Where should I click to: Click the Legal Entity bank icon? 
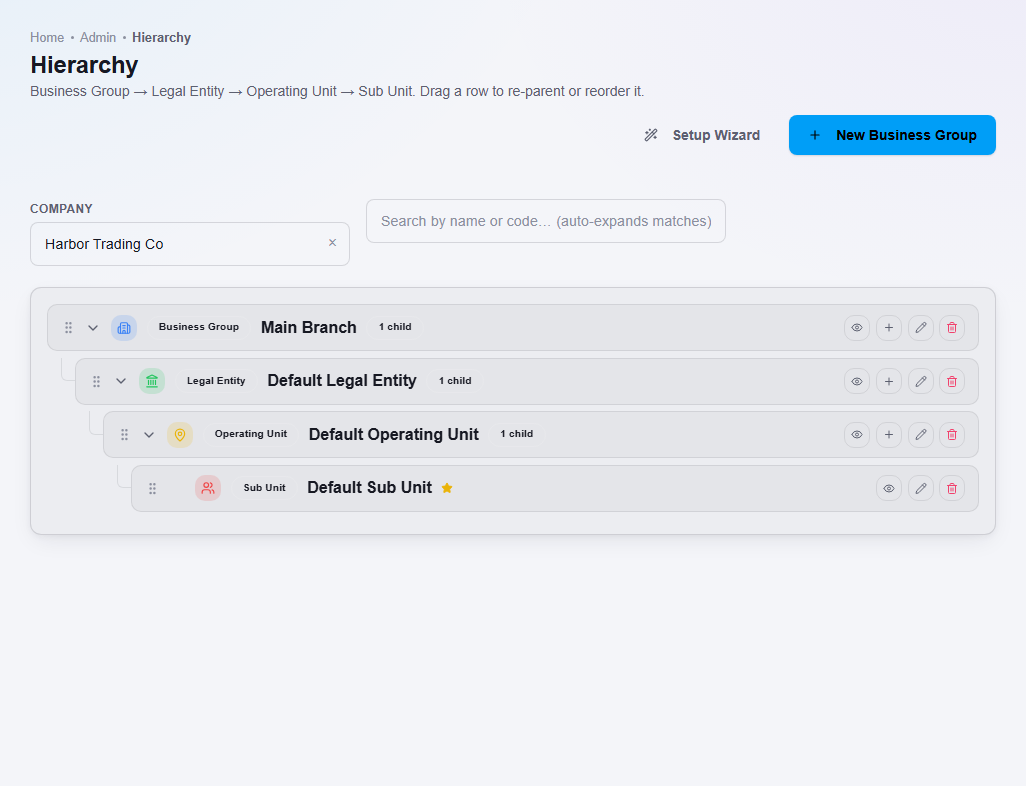(152, 381)
